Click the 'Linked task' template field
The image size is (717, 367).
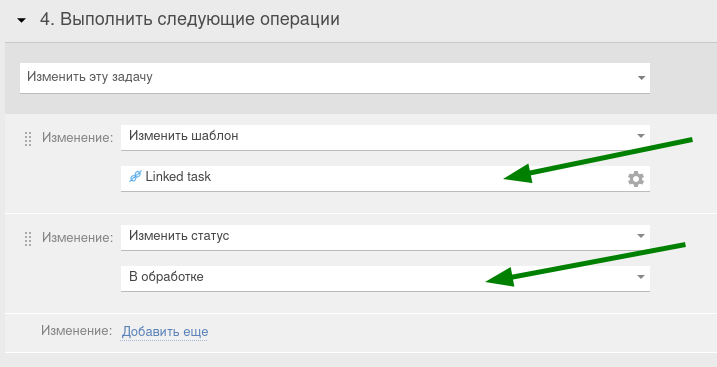385,178
